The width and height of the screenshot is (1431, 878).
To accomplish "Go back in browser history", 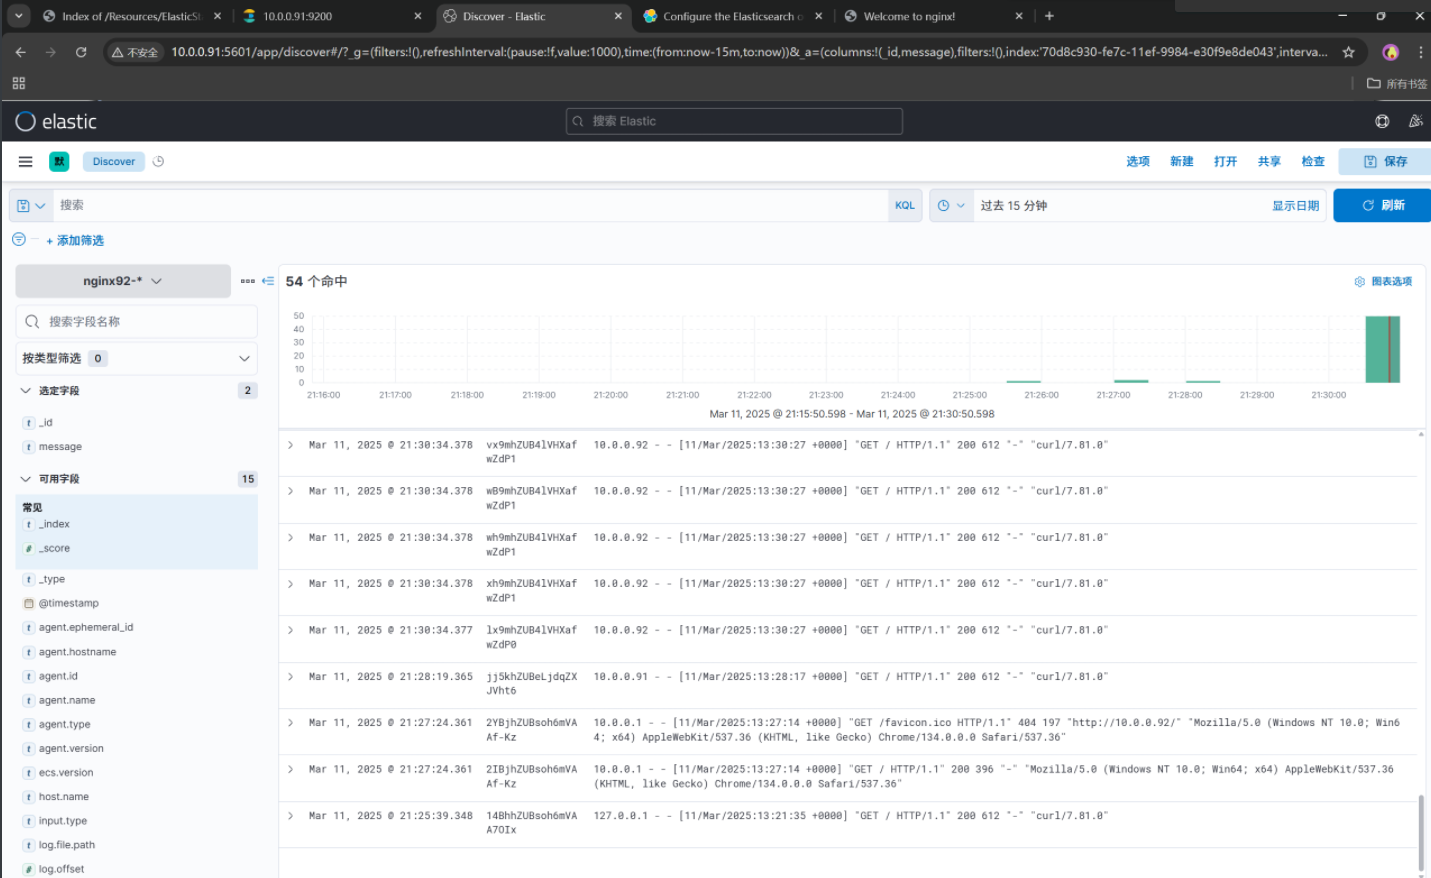I will tap(21, 52).
